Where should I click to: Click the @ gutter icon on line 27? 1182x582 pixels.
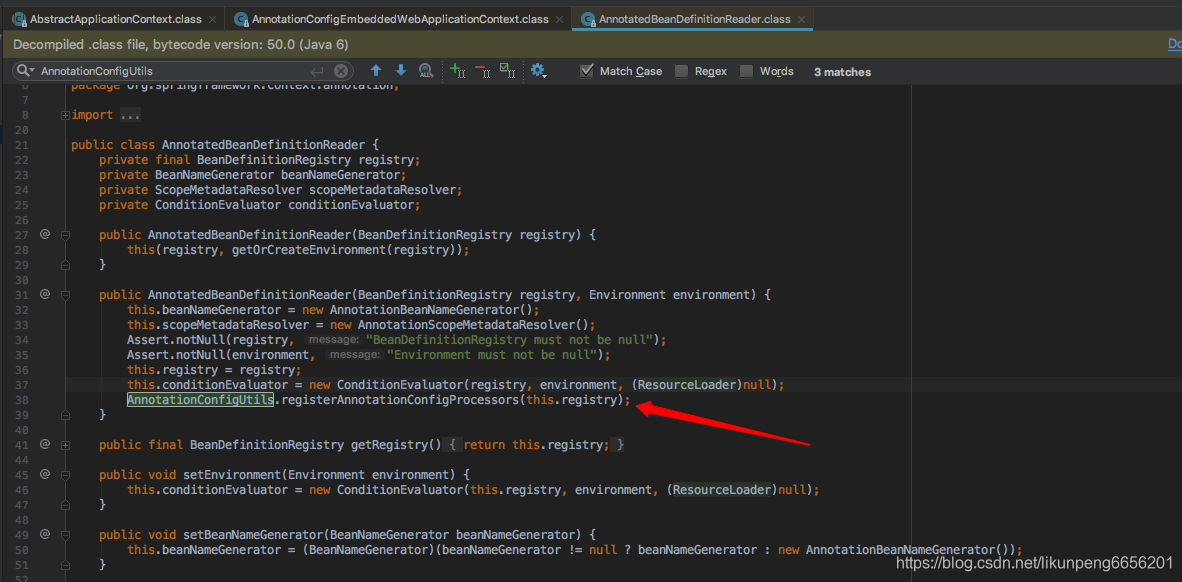(x=44, y=234)
